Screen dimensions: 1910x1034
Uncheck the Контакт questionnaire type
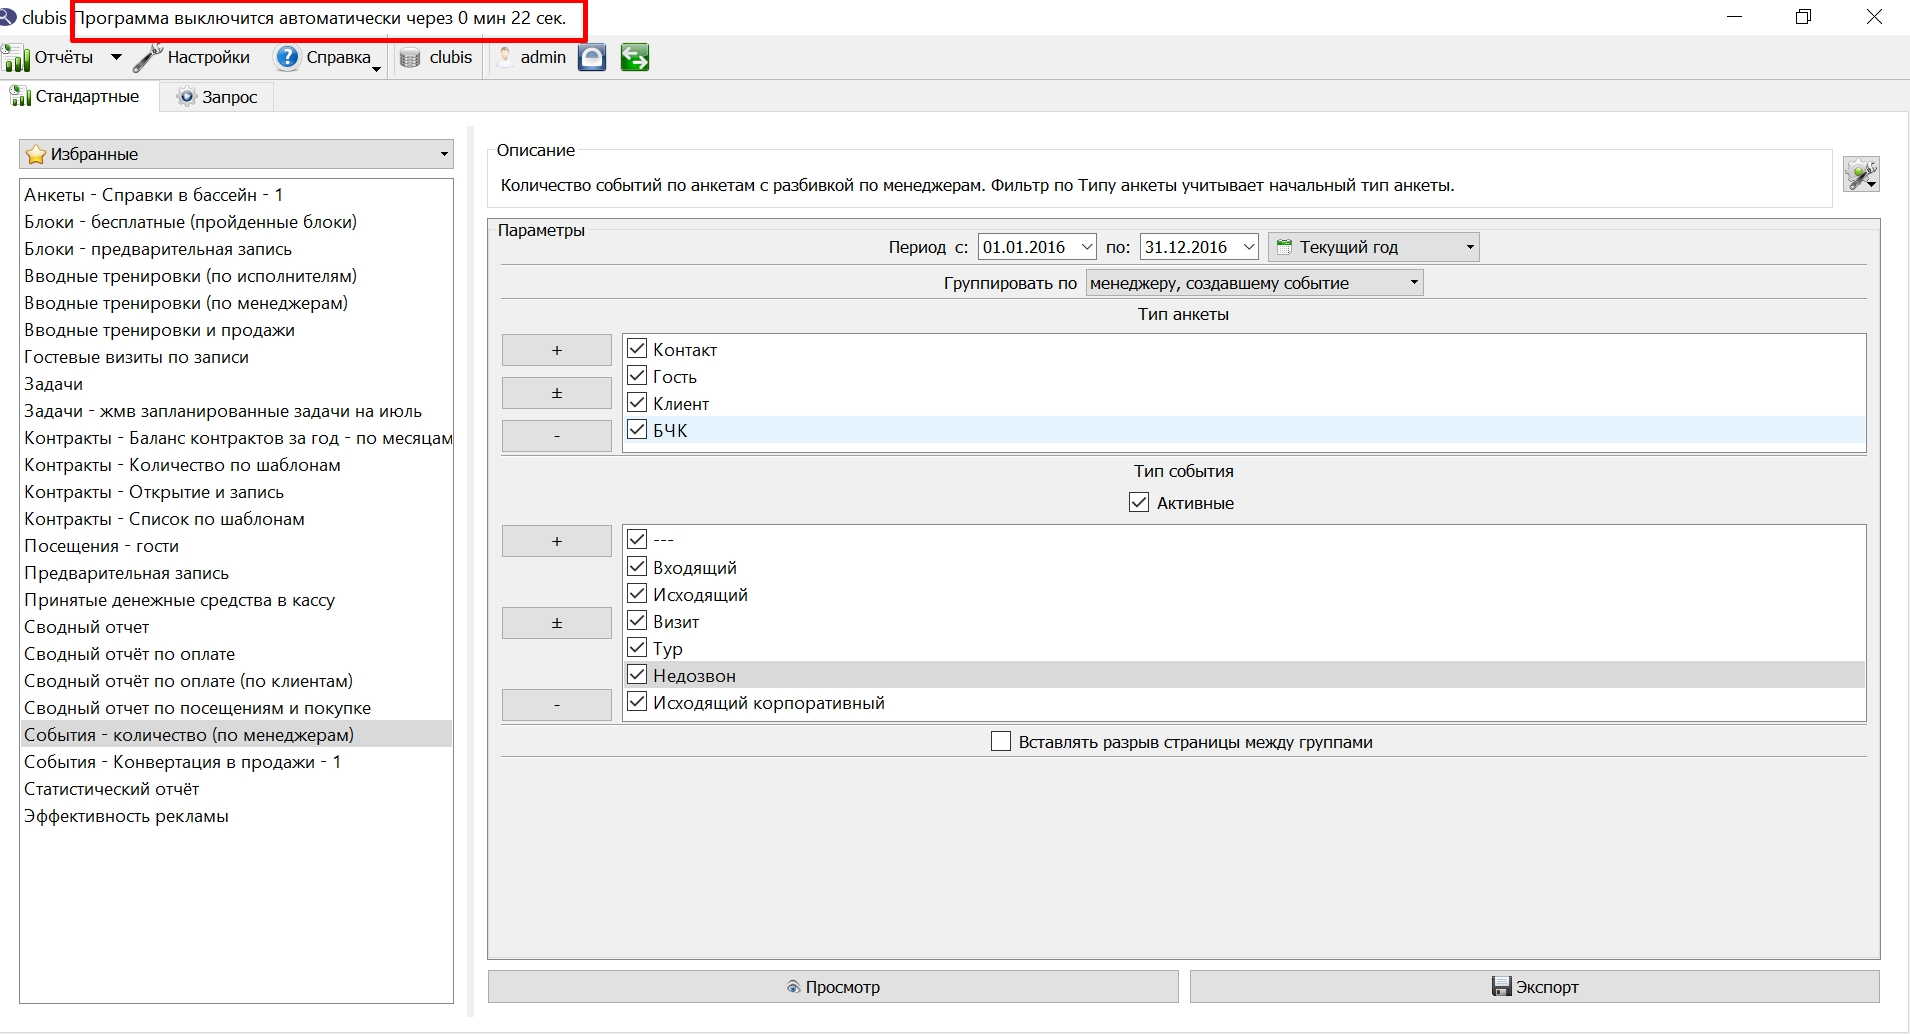637,349
